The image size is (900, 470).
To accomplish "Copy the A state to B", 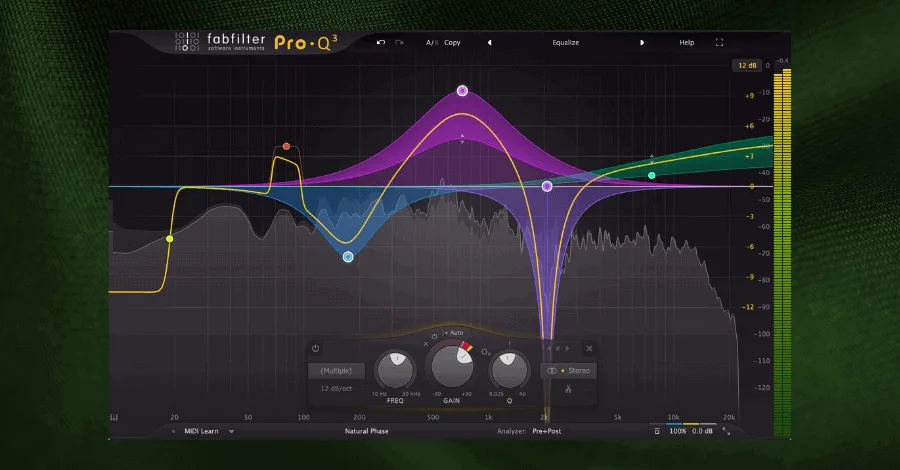I will [452, 42].
